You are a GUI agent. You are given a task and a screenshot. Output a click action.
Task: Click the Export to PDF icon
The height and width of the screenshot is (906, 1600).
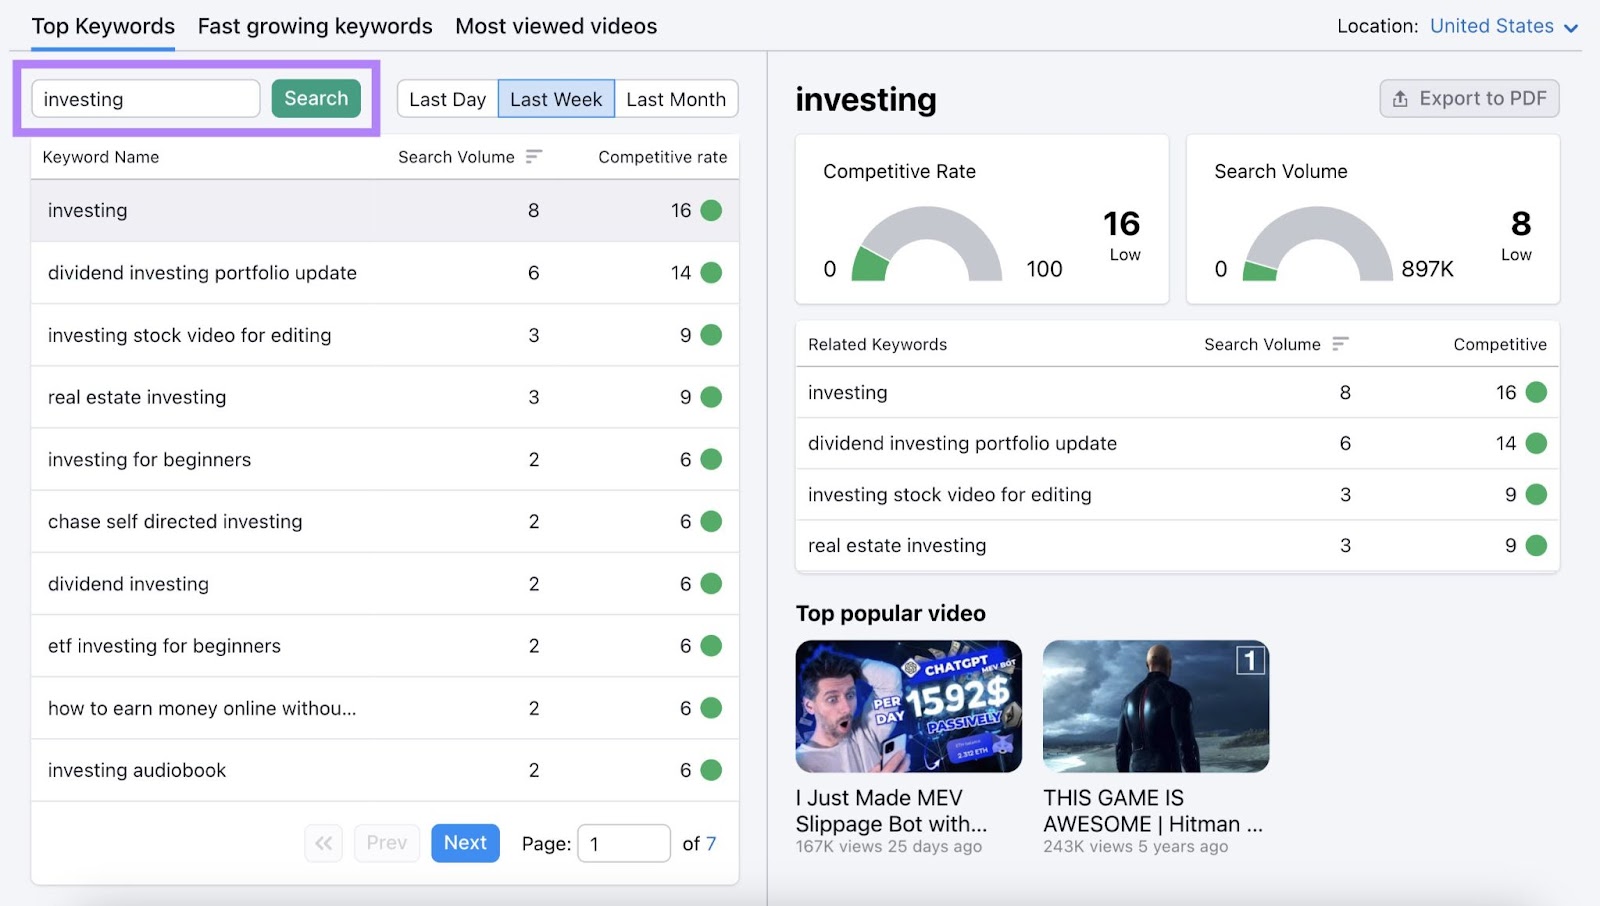coord(1398,98)
